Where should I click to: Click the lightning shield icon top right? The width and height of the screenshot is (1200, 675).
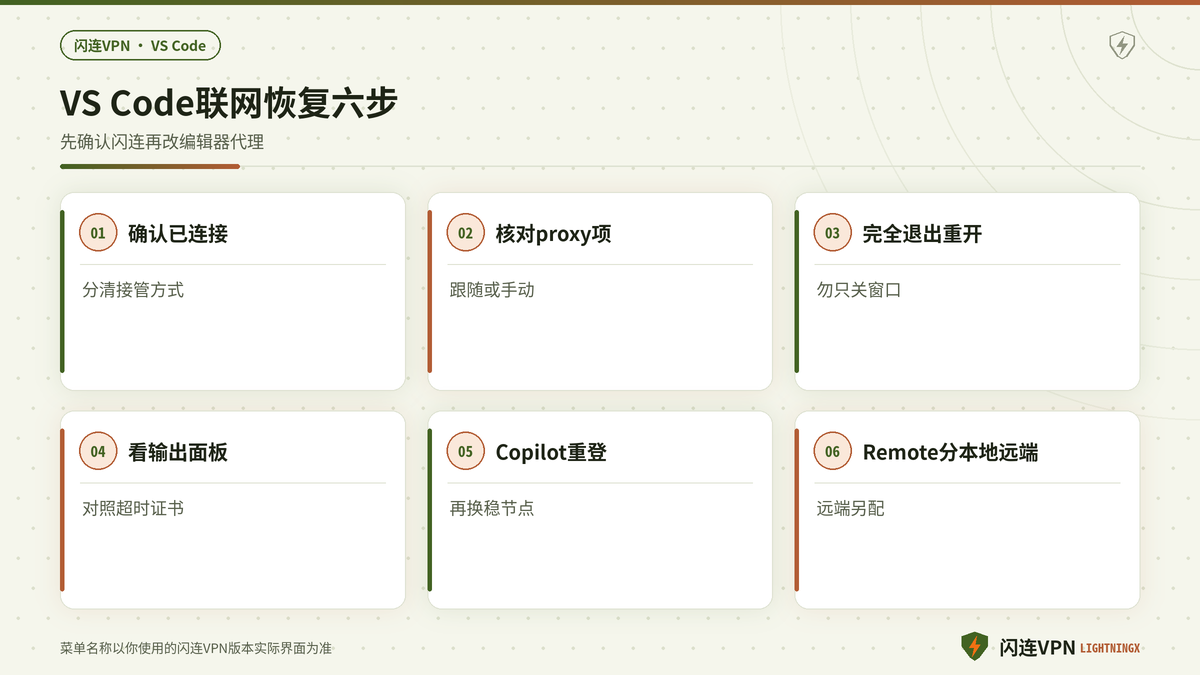click(x=1122, y=45)
